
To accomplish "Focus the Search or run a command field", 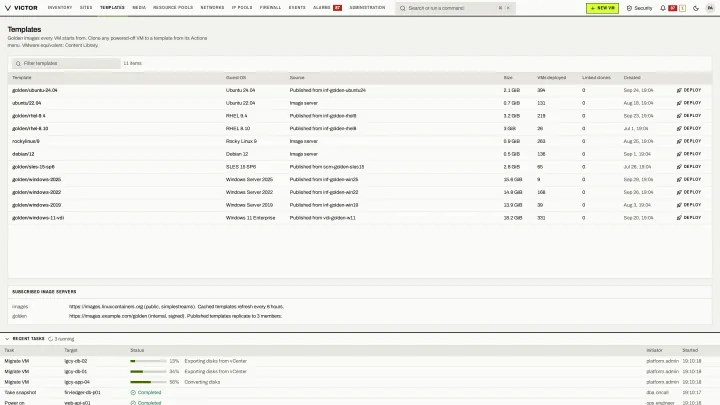I will [x=456, y=8].
